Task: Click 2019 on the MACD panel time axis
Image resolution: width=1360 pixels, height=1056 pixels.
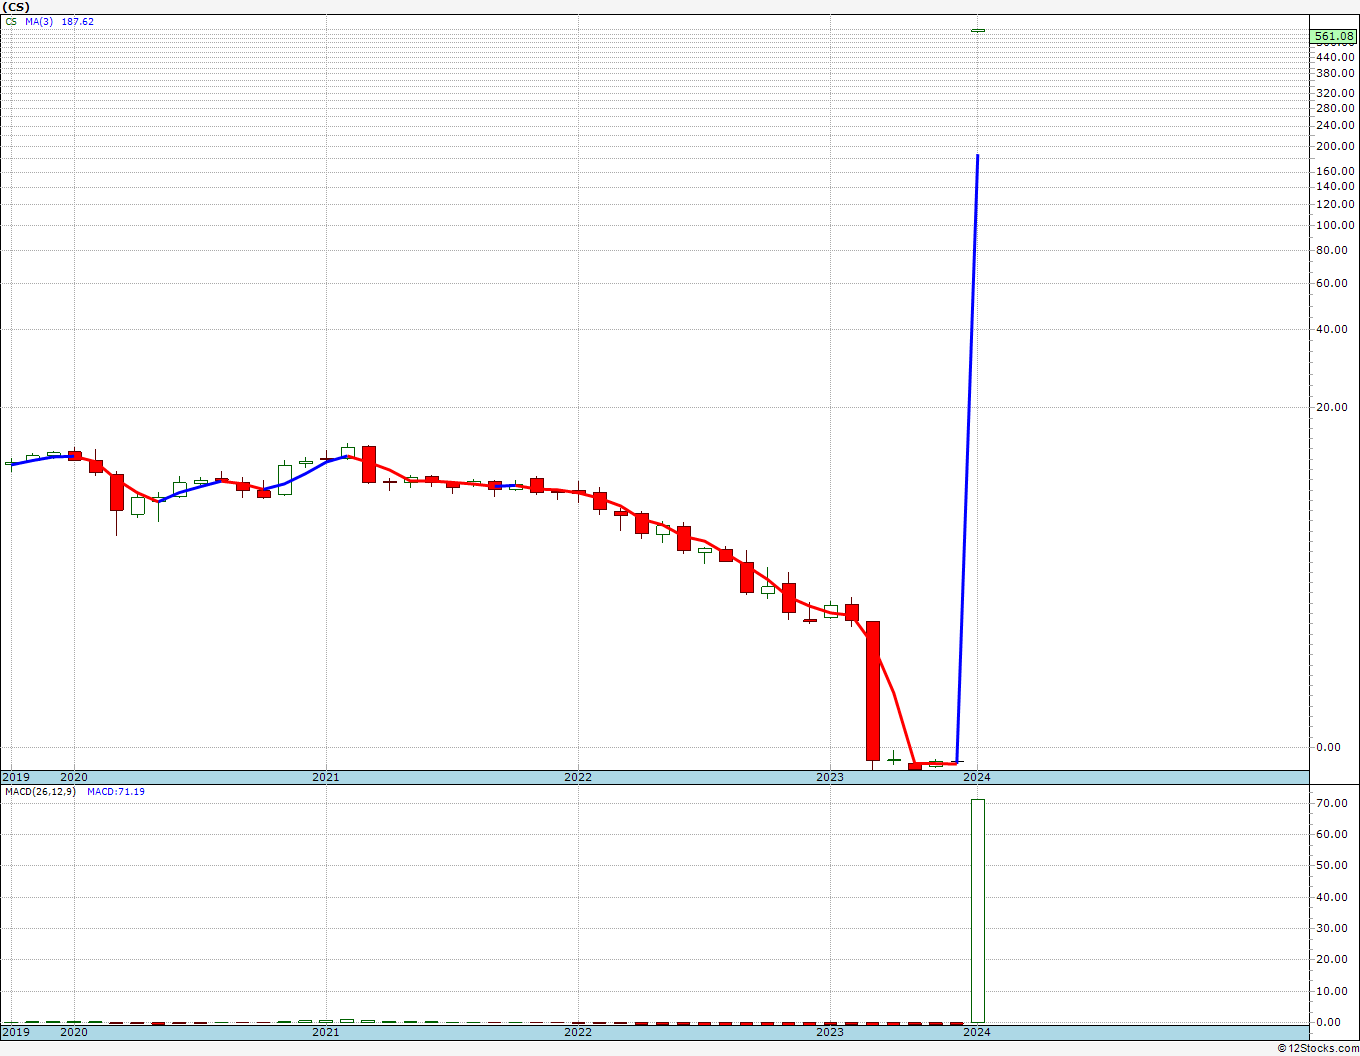Action: point(16,1031)
